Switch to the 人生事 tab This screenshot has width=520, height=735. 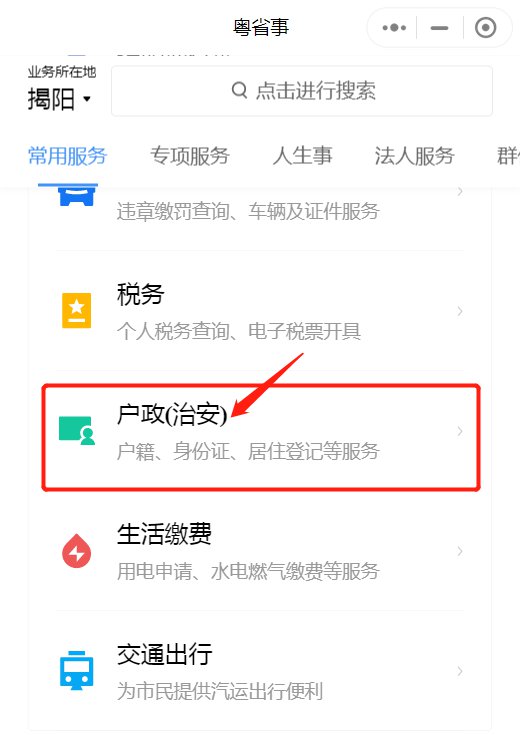coord(302,156)
